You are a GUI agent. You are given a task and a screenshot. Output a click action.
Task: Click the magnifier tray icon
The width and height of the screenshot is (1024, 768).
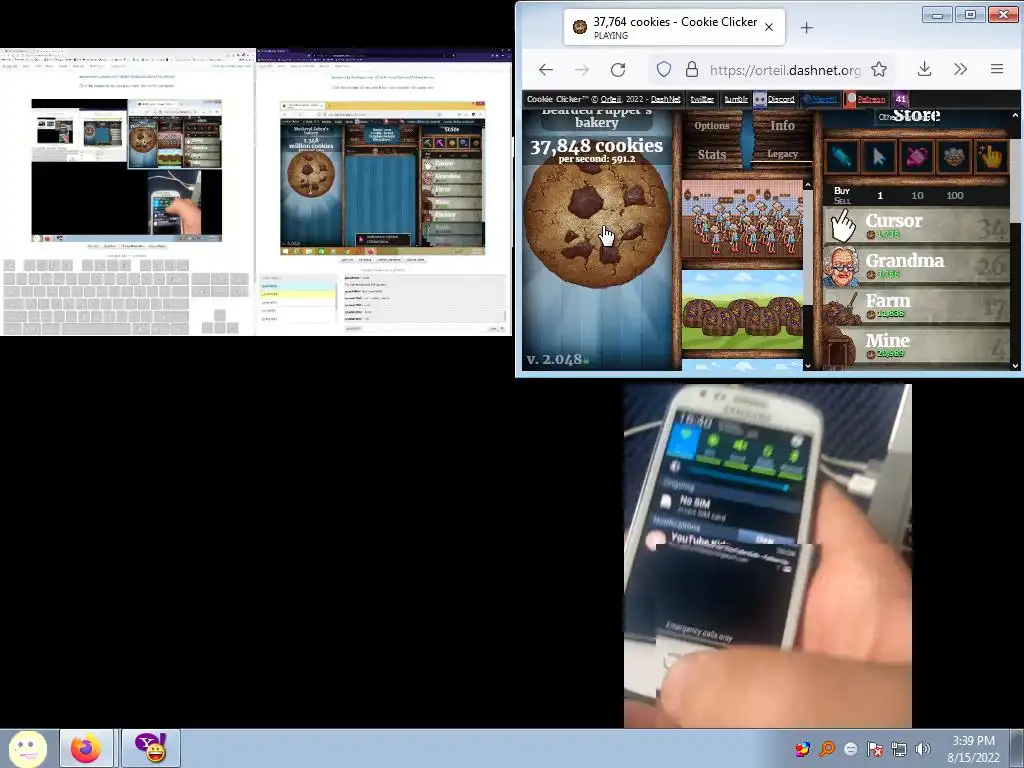point(827,749)
